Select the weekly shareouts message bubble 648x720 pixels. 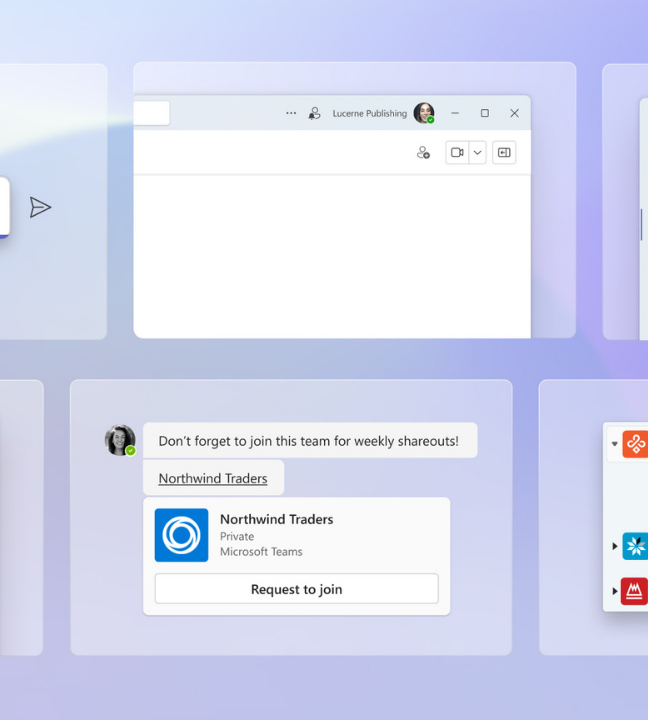[x=310, y=440]
